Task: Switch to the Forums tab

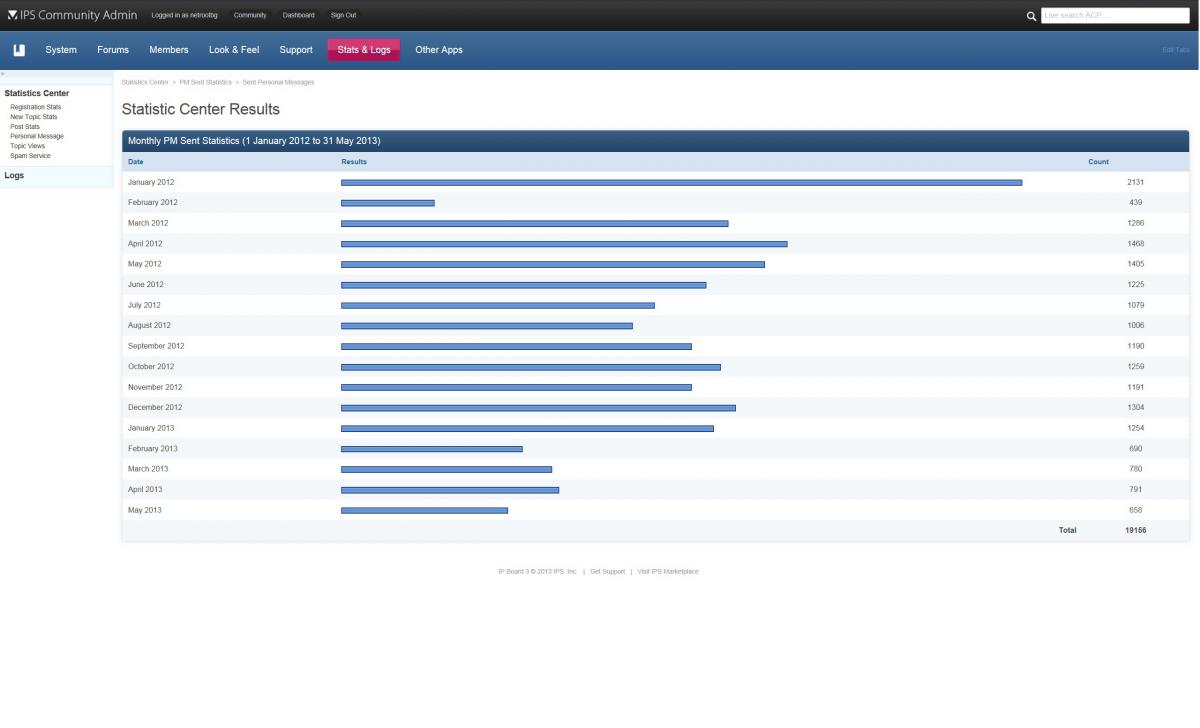Action: click(x=113, y=50)
